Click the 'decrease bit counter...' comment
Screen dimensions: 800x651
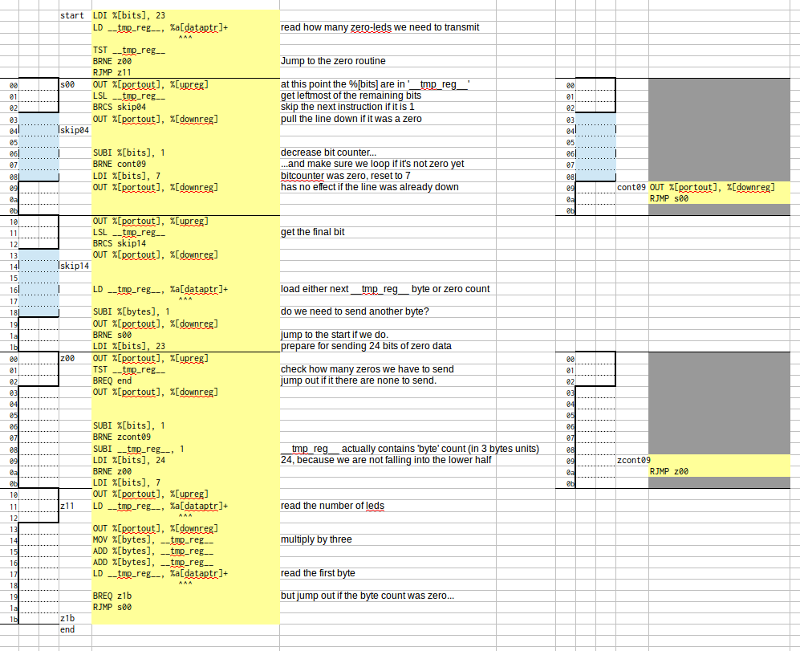(329, 153)
